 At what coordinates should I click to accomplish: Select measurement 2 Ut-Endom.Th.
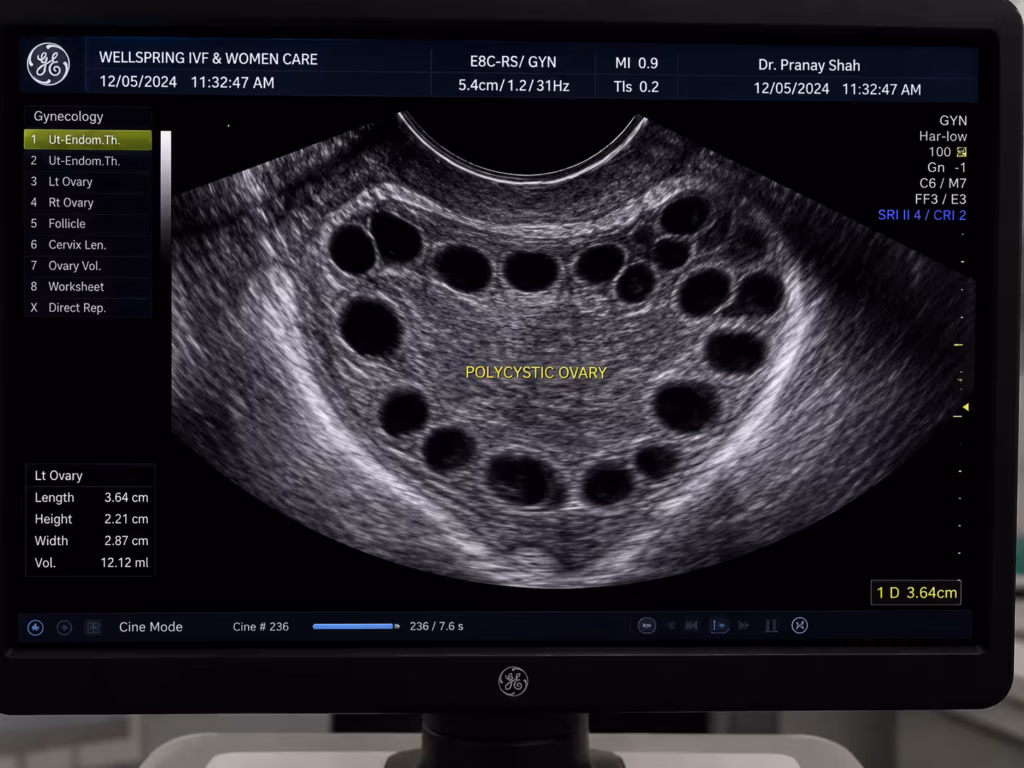coord(88,161)
